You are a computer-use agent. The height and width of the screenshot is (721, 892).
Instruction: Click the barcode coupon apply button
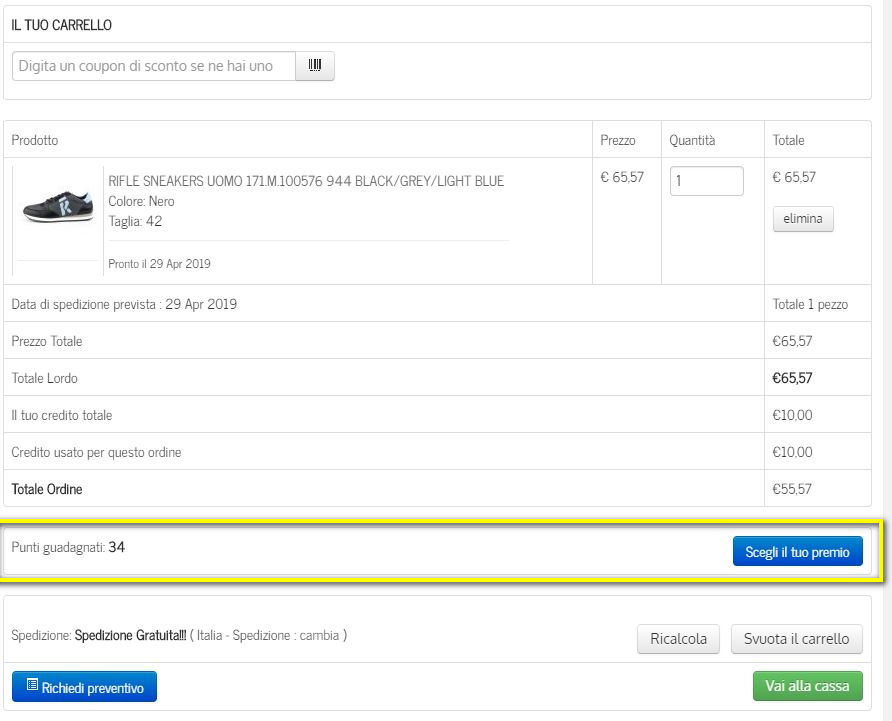click(x=315, y=66)
